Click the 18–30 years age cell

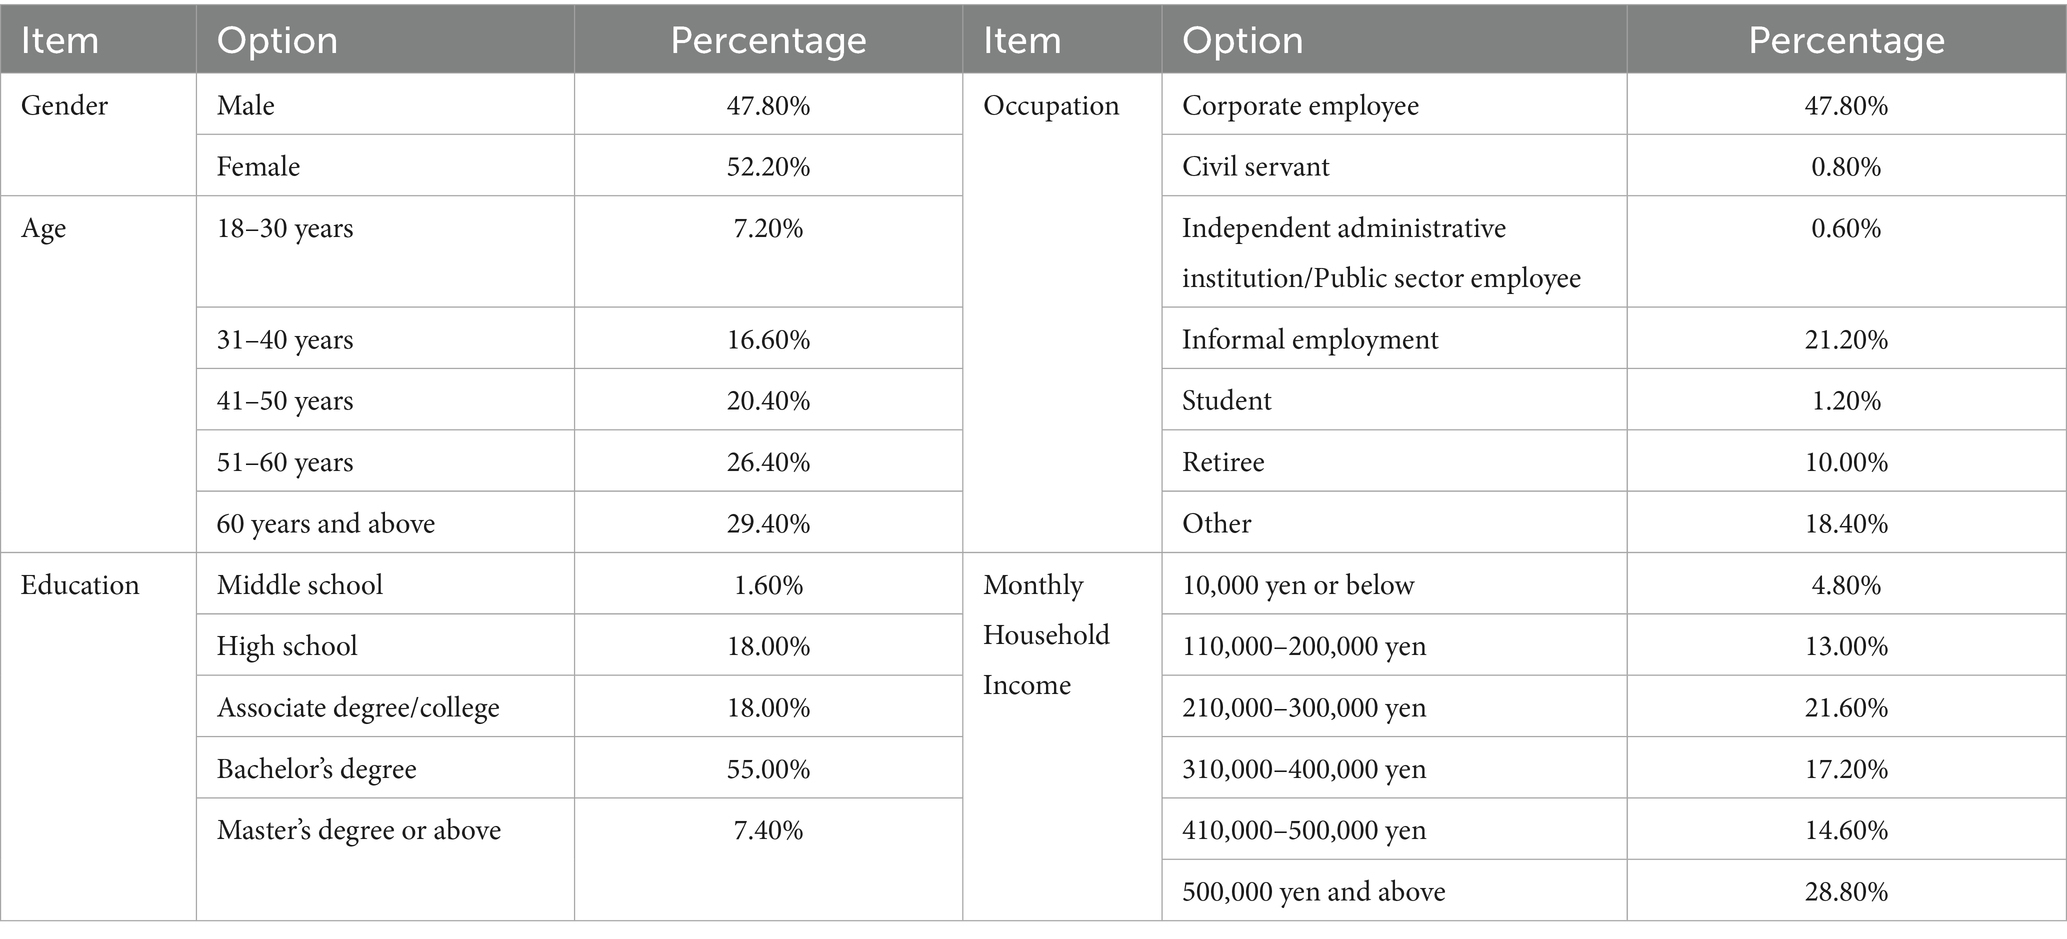(285, 229)
